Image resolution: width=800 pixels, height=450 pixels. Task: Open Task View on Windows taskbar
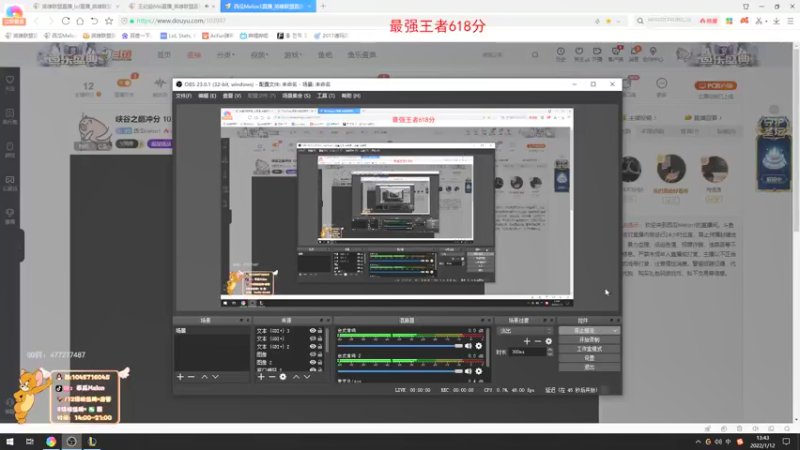(x=30, y=441)
